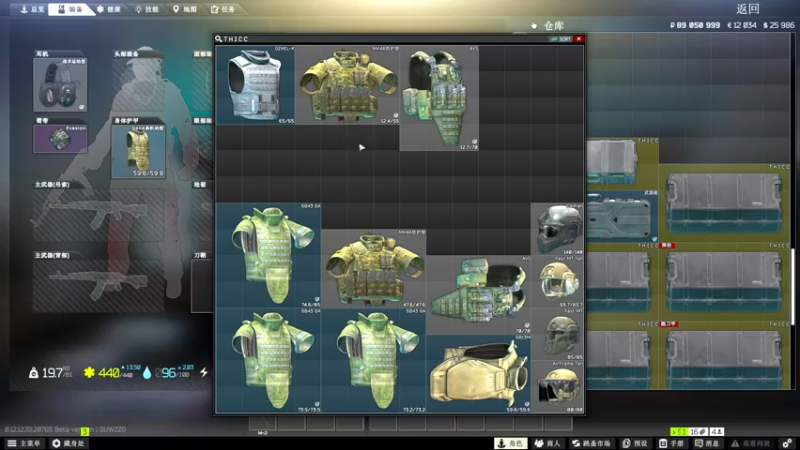Image resolution: width=800 pixels, height=450 pixels.
Task: Click the stash scrollbar on right edge
Action: click(x=792, y=286)
